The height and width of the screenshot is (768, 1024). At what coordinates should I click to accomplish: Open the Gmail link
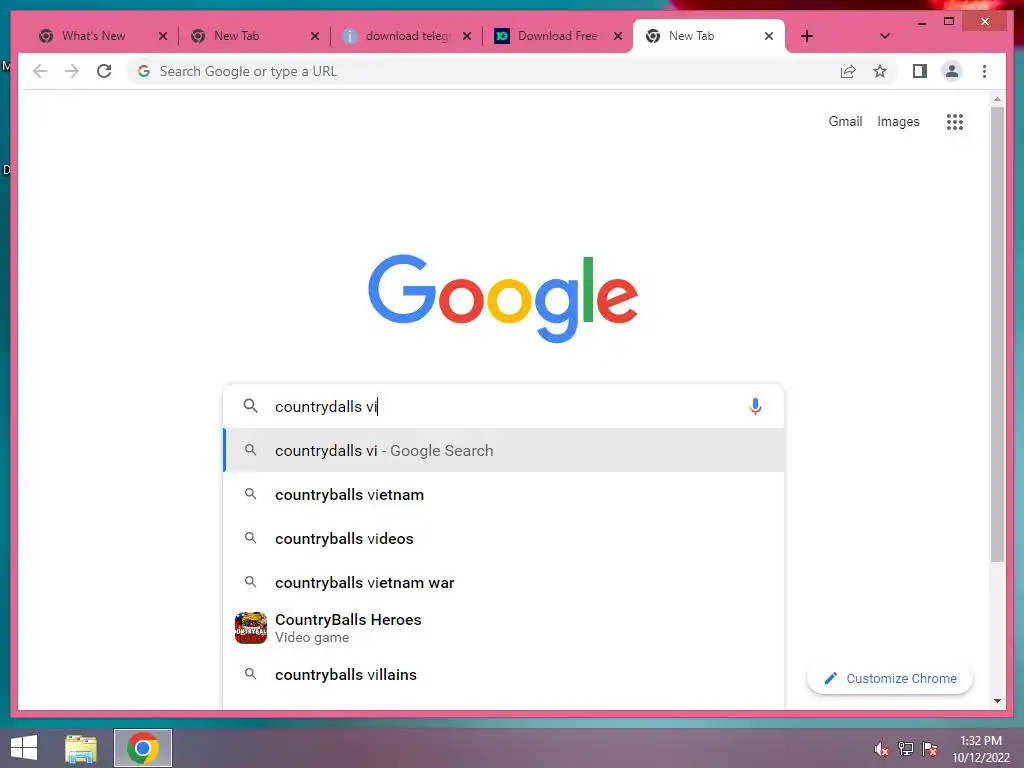(x=845, y=121)
